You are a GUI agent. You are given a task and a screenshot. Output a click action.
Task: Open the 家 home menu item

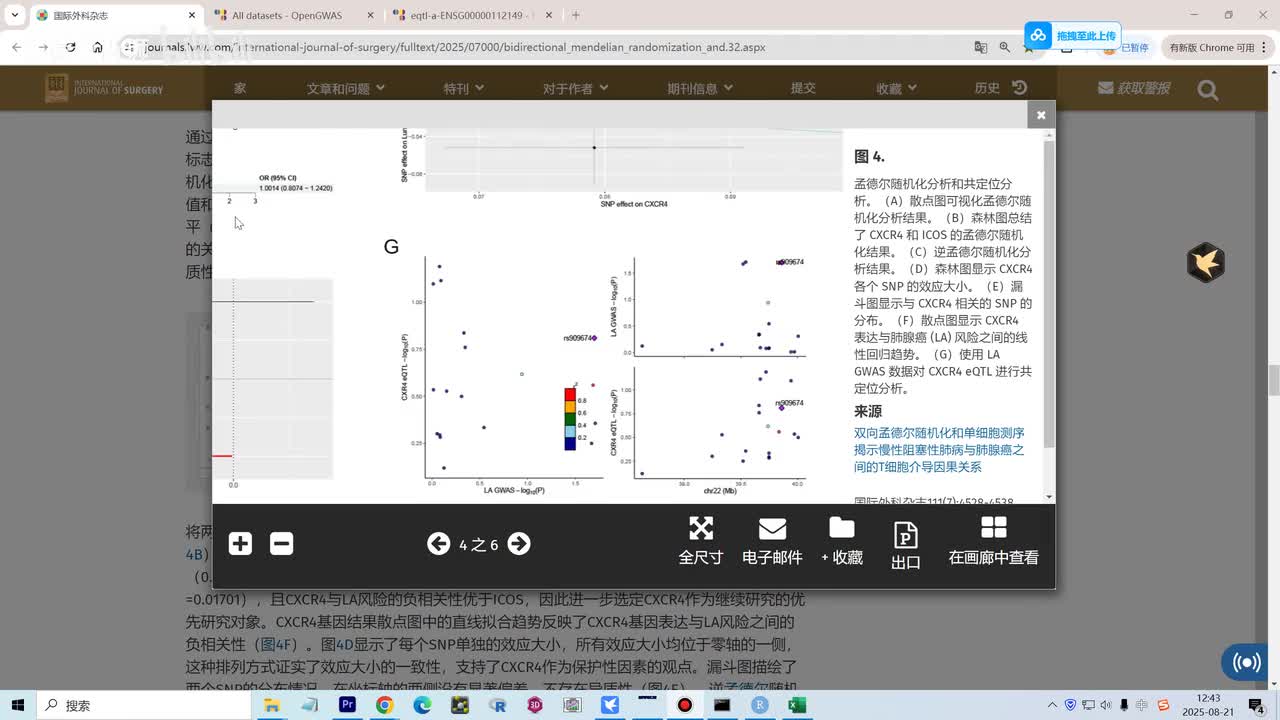click(x=240, y=88)
